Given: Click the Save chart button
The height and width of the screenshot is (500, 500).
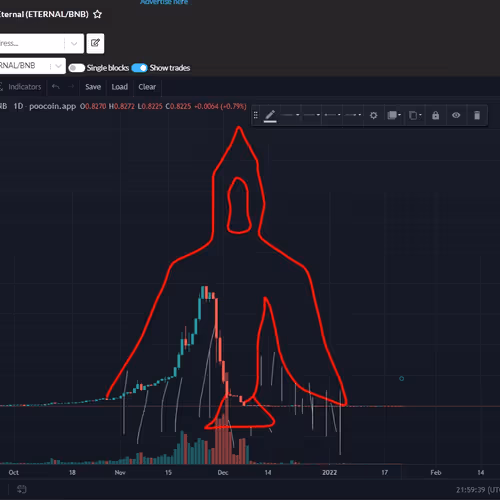Looking at the screenshot, I should (x=93, y=87).
